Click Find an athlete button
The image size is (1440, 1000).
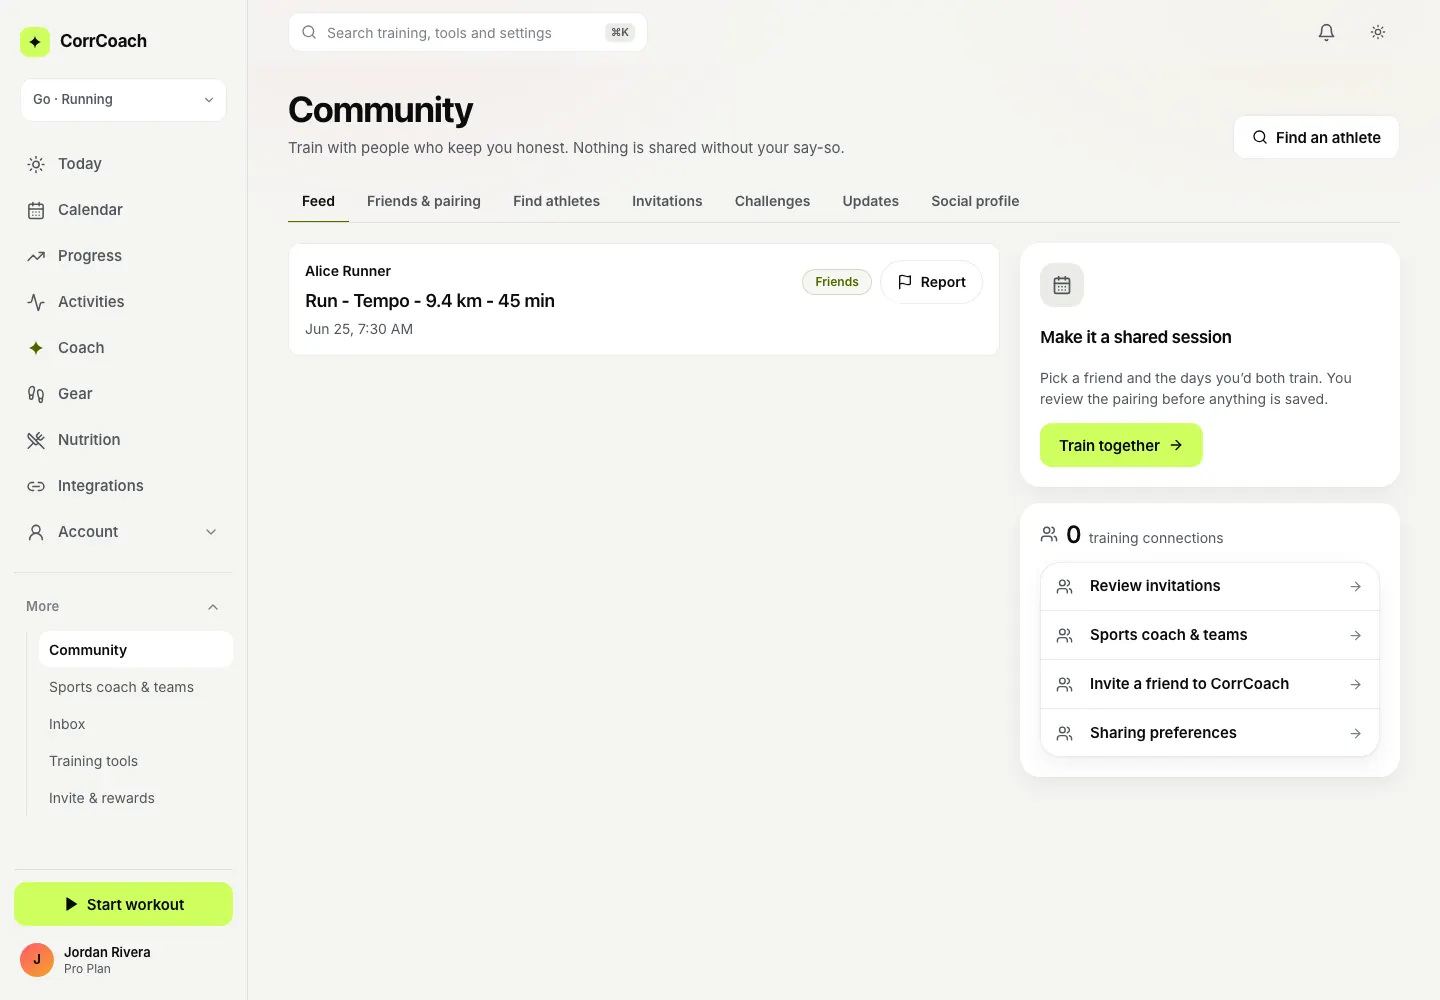pos(1316,137)
